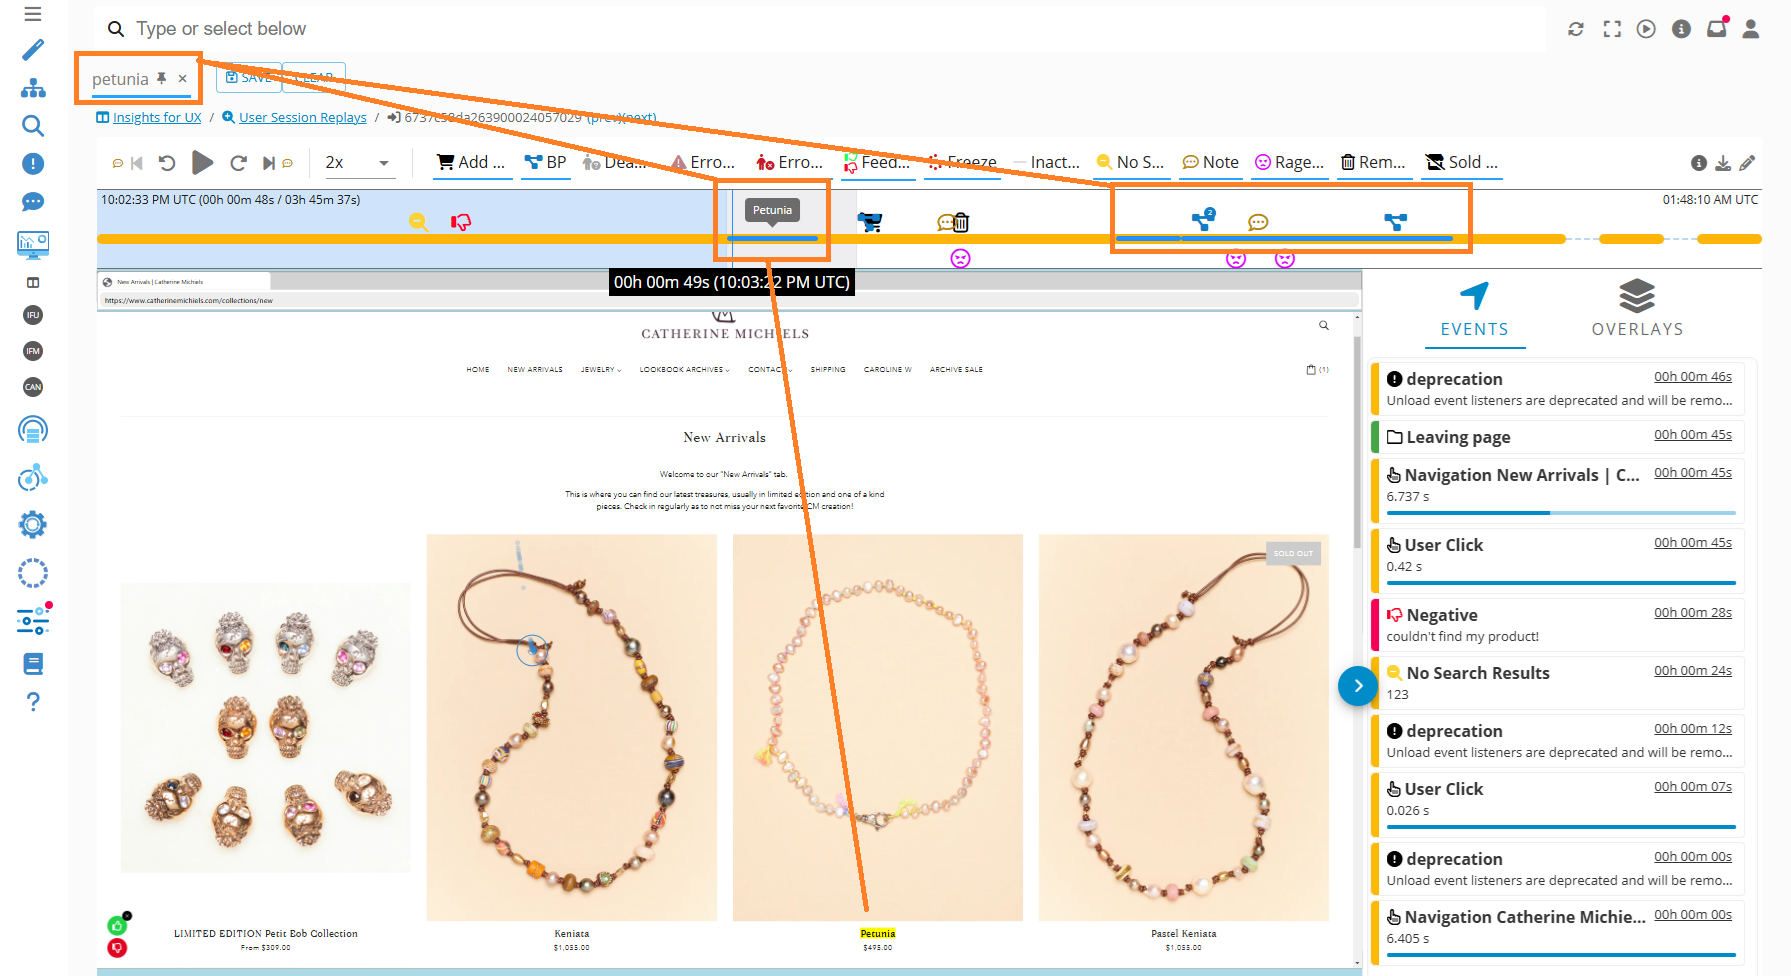Open the 2x playback speed dropdown
1791x976 pixels.
358,163
